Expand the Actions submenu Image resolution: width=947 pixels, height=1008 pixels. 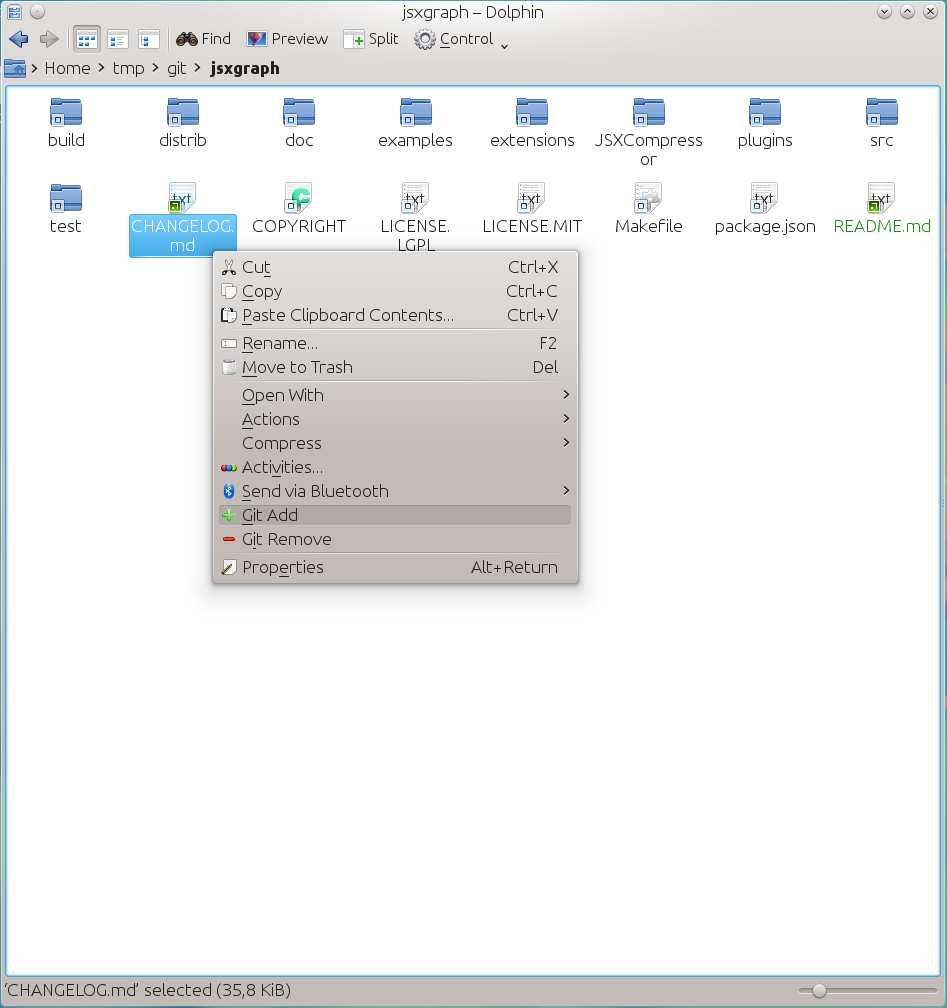tap(395, 419)
